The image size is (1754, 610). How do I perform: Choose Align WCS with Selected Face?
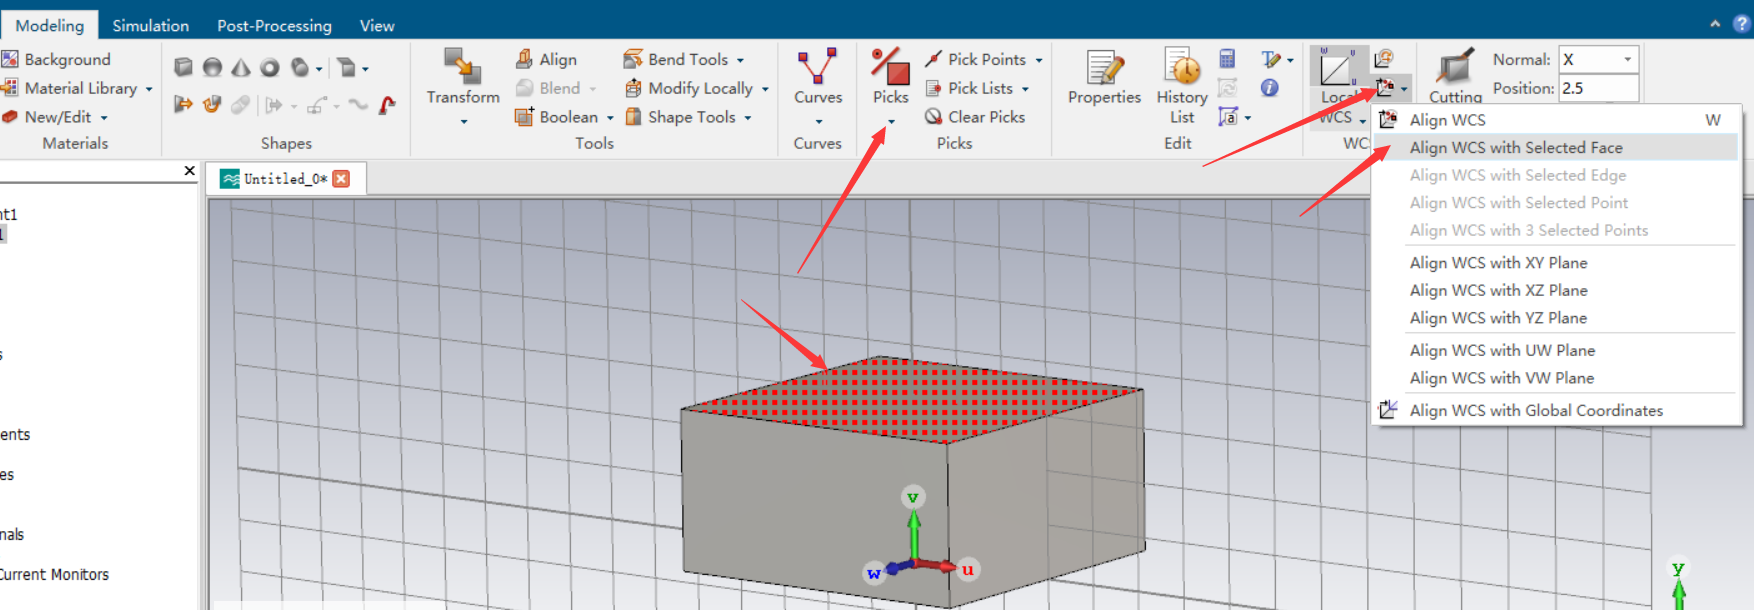[1556, 147]
